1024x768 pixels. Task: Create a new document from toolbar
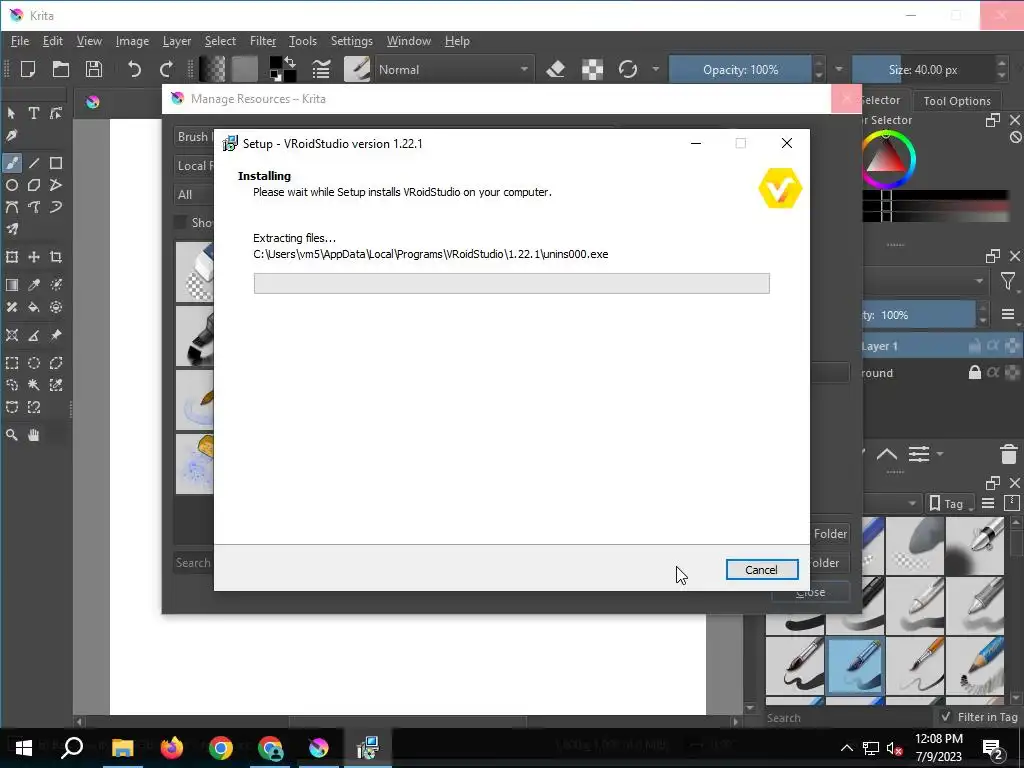[x=27, y=69]
